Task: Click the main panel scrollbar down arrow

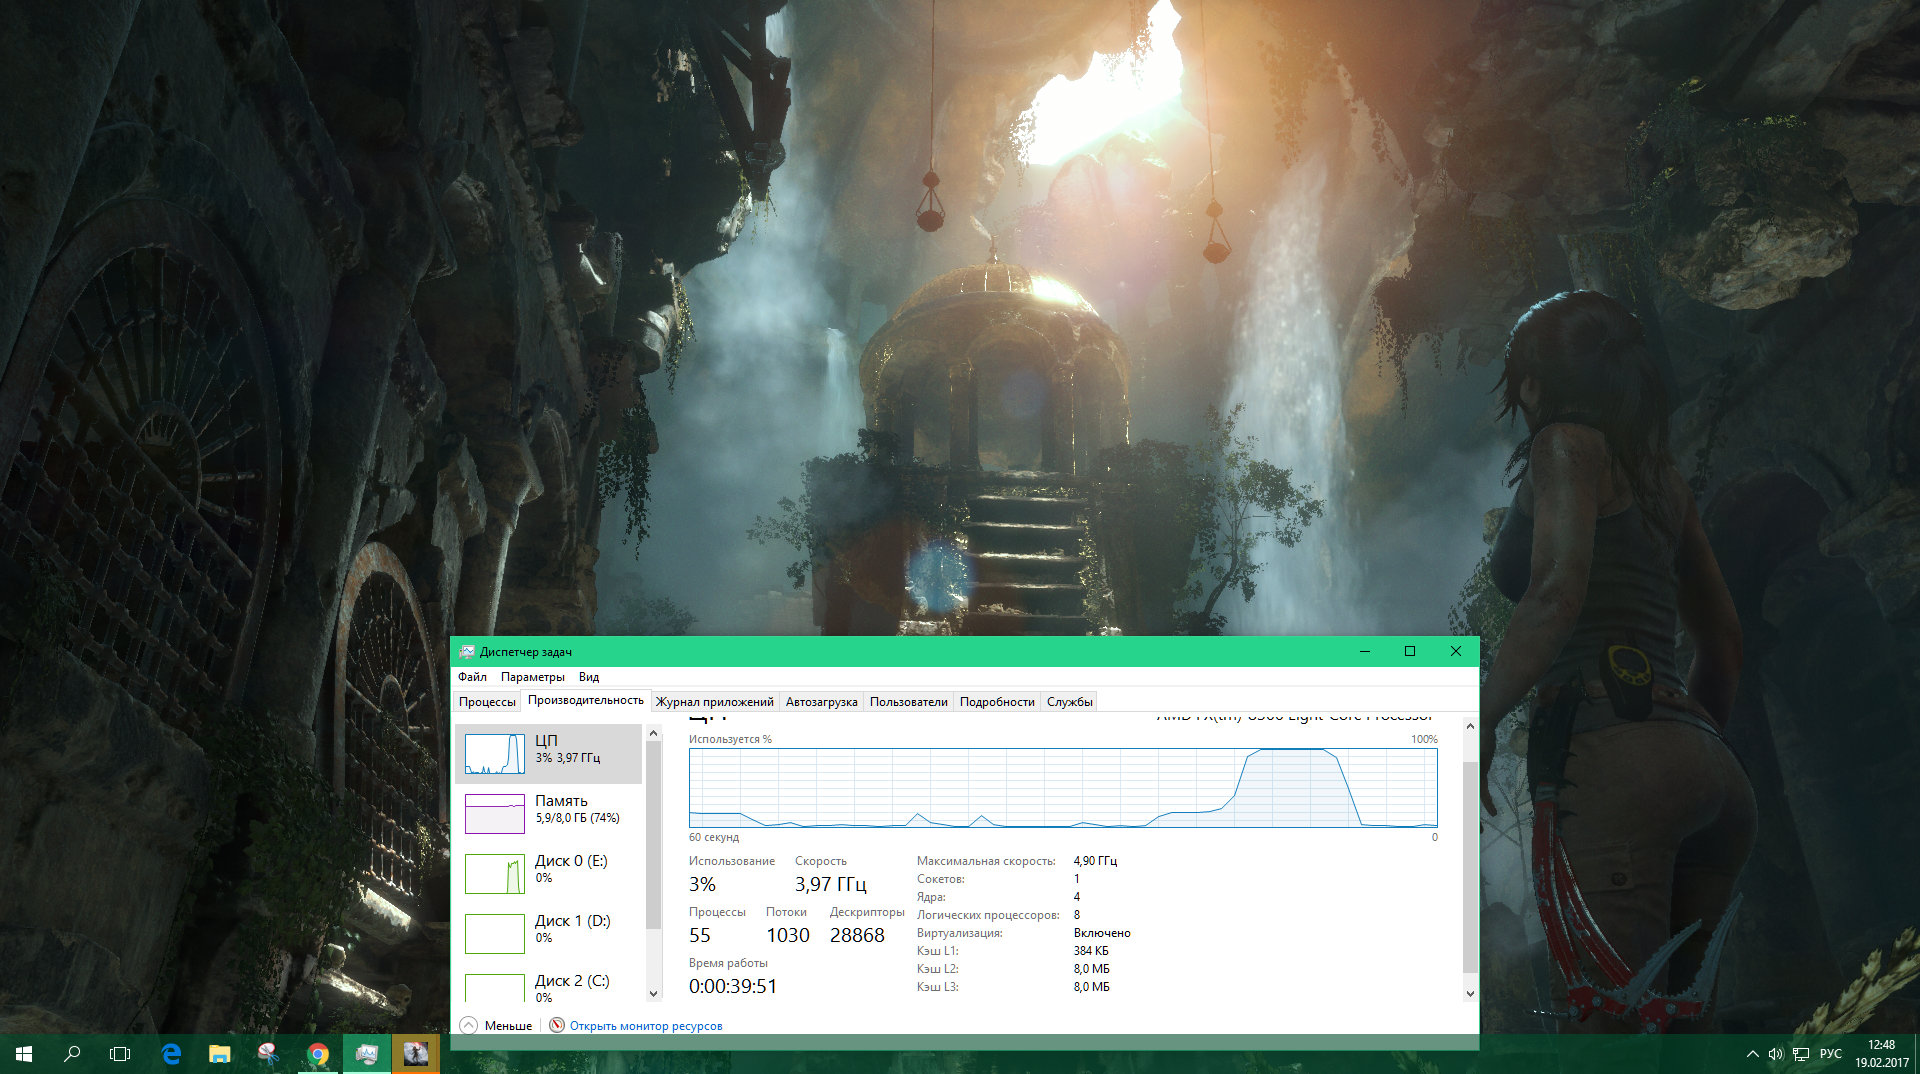Action: (1470, 993)
